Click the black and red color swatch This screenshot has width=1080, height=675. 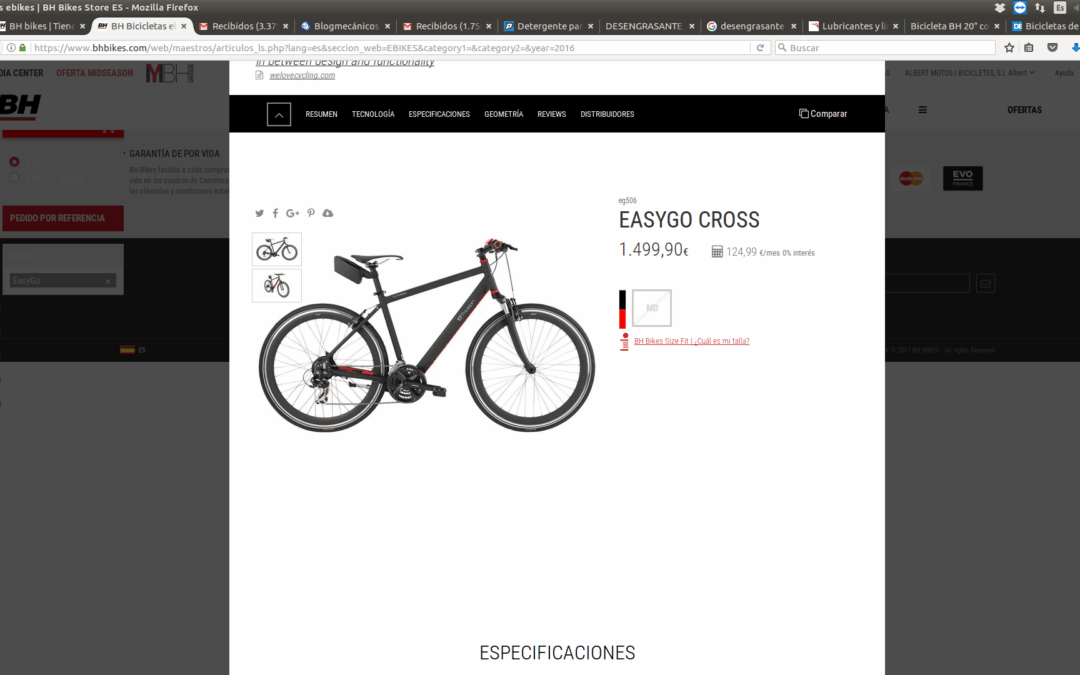623,309
